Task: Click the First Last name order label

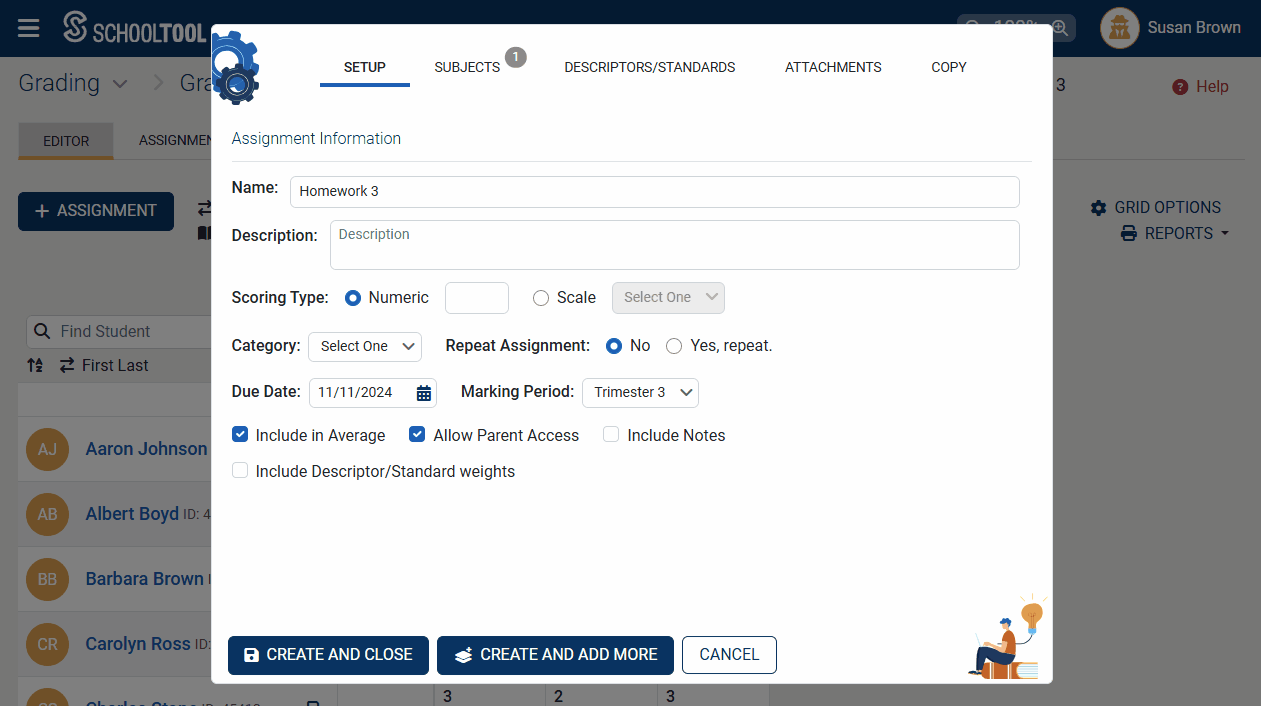Action: 115,366
